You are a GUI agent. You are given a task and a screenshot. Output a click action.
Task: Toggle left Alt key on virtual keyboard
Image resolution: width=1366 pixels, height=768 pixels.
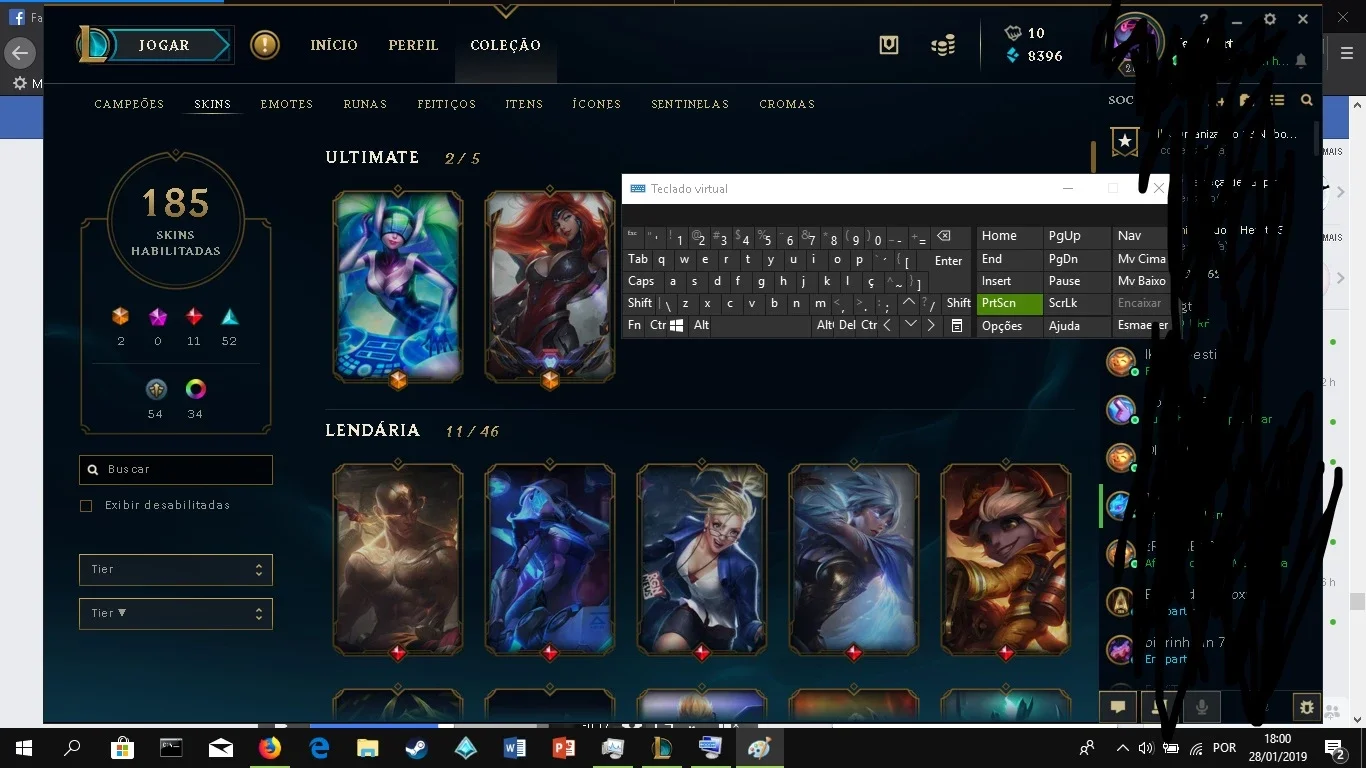(701, 325)
